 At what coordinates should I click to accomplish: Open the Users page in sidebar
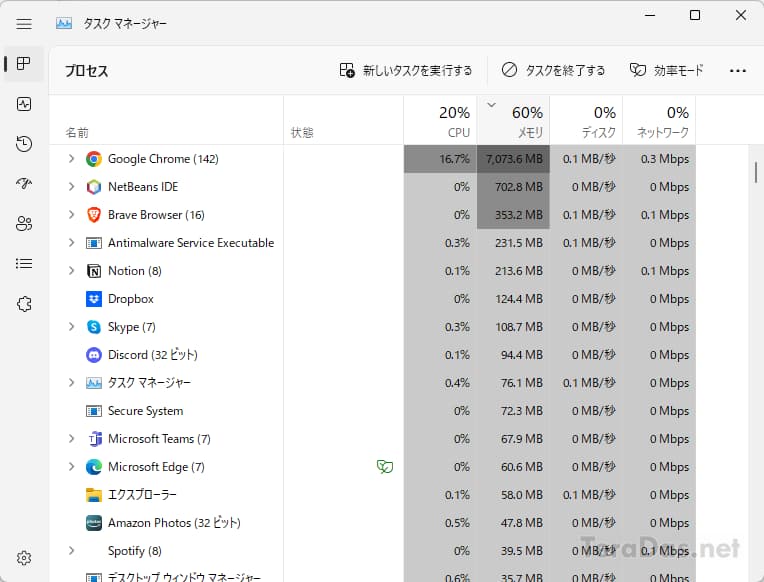tap(23, 224)
